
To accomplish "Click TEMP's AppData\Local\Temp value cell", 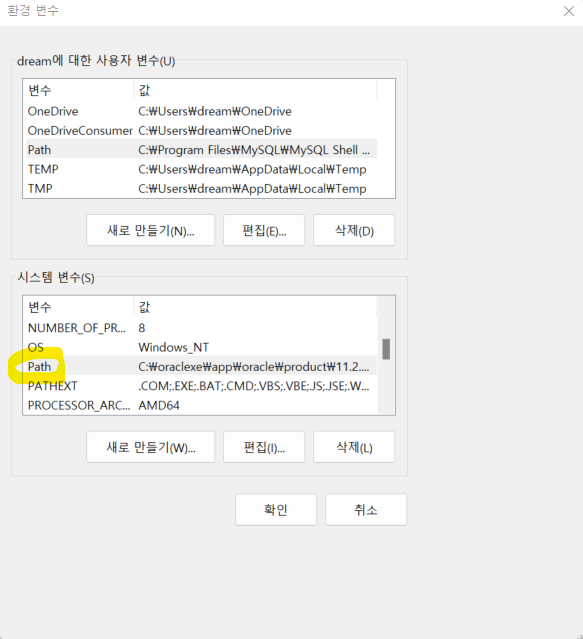I will [x=252, y=169].
